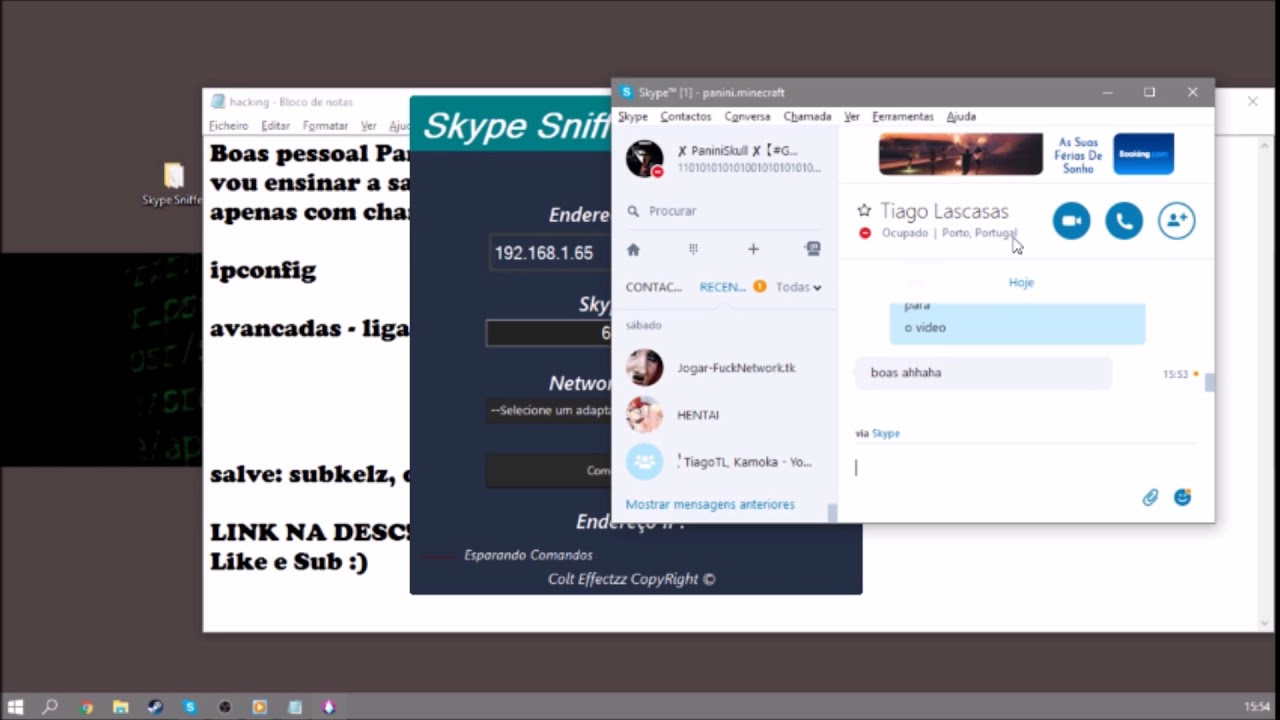Viewport: 1280px width, 720px height.
Task: Open Ver menu in Bloco de notas
Action: pyautogui.click(x=368, y=126)
